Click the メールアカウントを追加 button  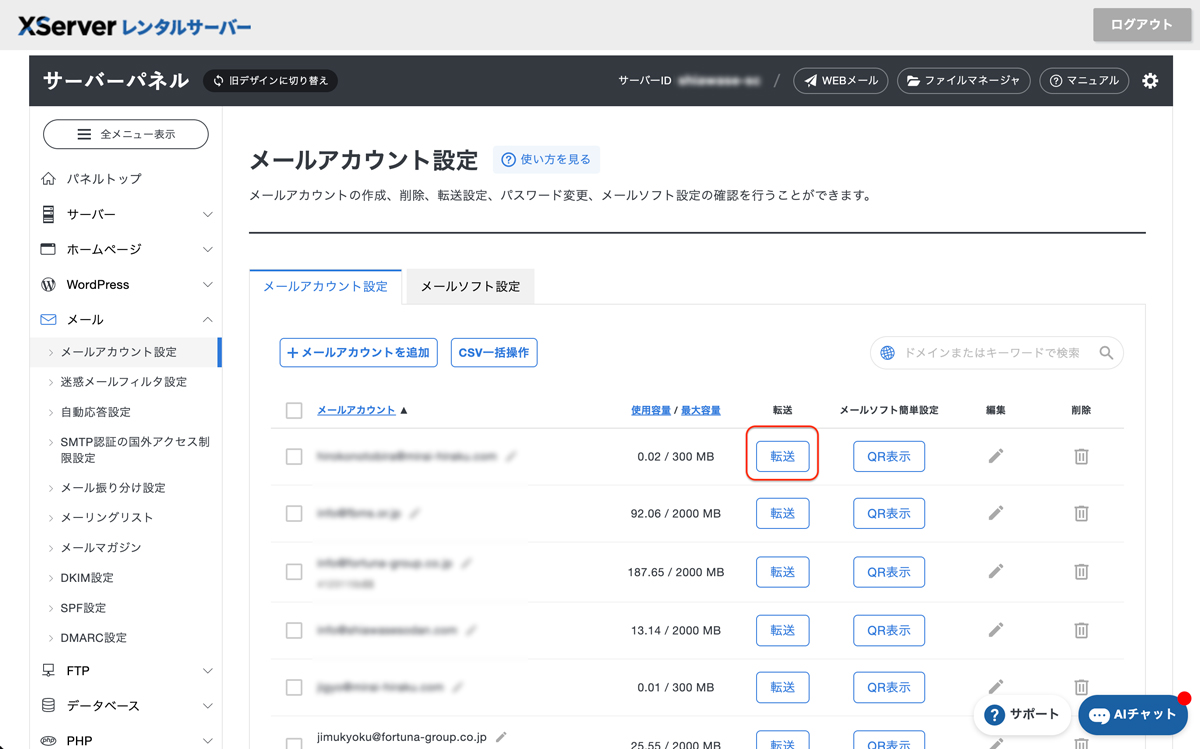(358, 353)
